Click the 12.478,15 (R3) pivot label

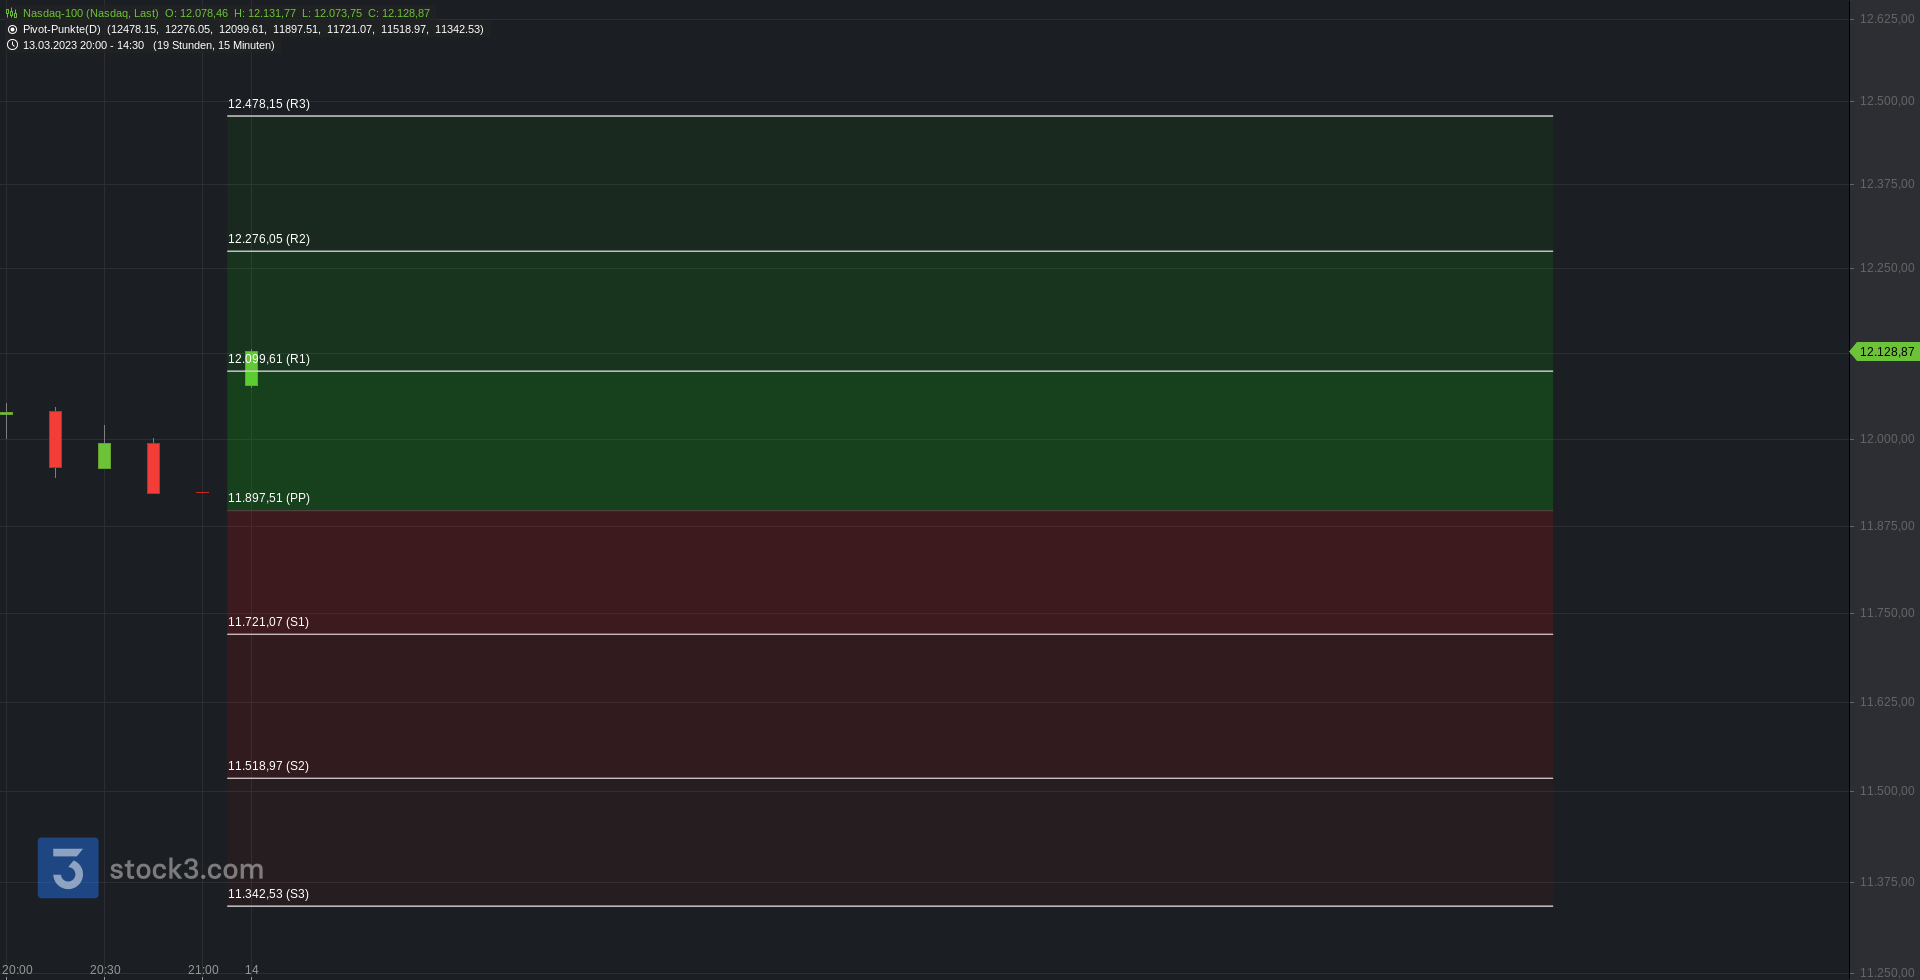269,104
